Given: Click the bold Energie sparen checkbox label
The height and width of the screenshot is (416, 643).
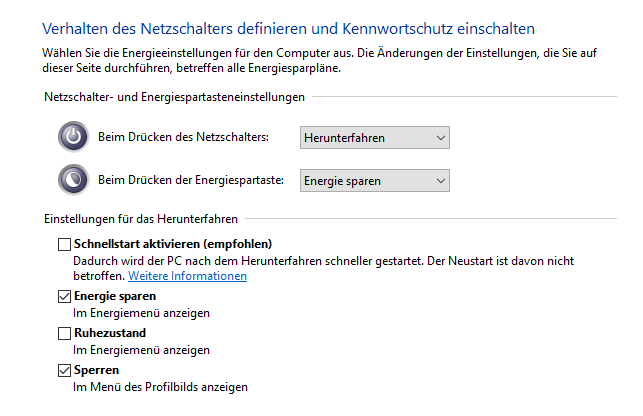Looking at the screenshot, I should point(115,297).
